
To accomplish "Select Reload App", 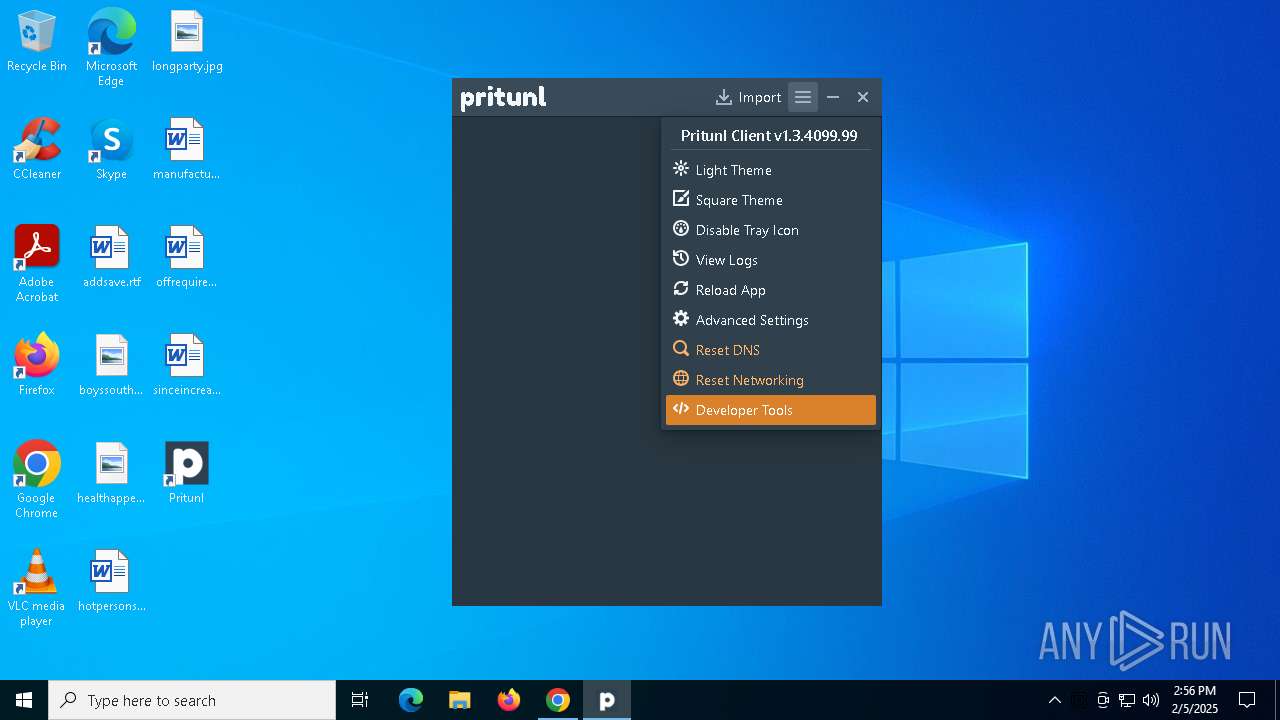I will click(x=771, y=290).
